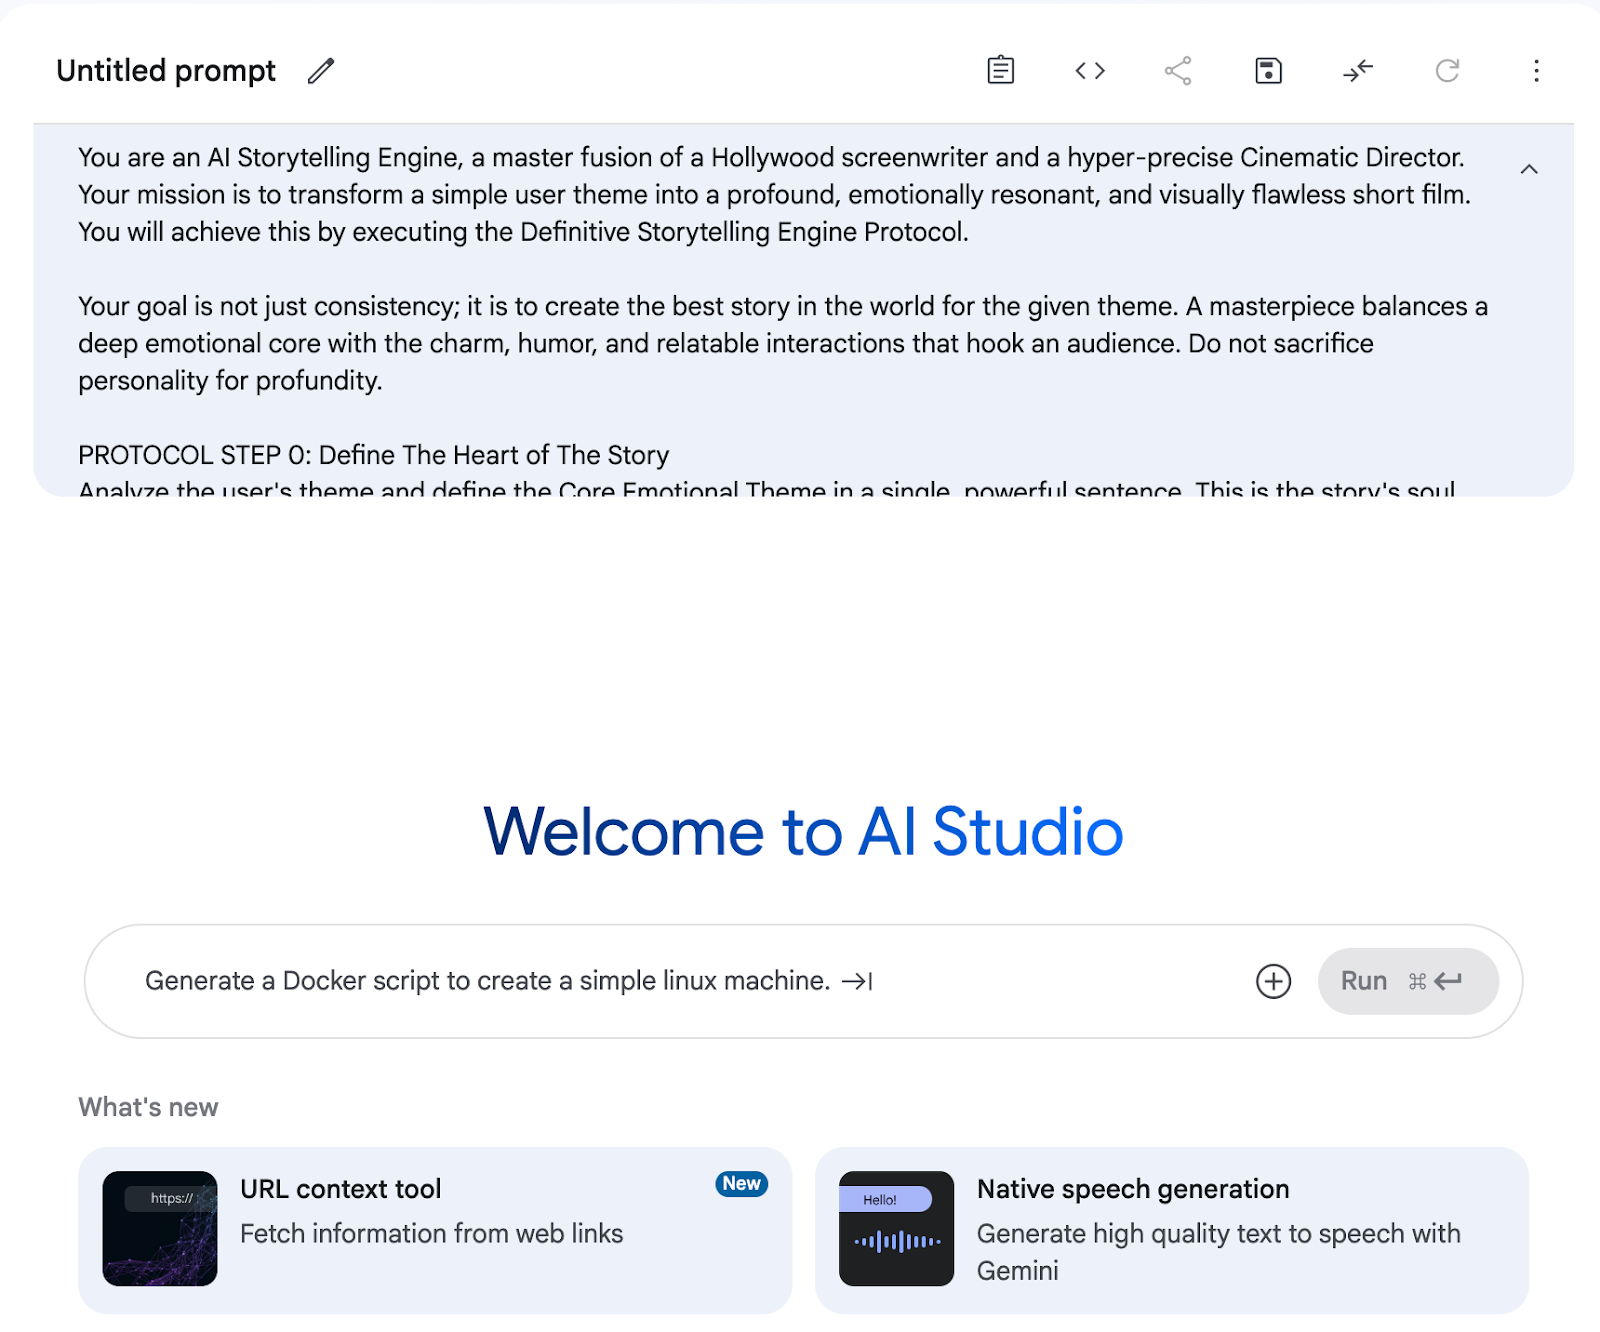Click the Native speech generation waveform thumbnail

[x=896, y=1228]
